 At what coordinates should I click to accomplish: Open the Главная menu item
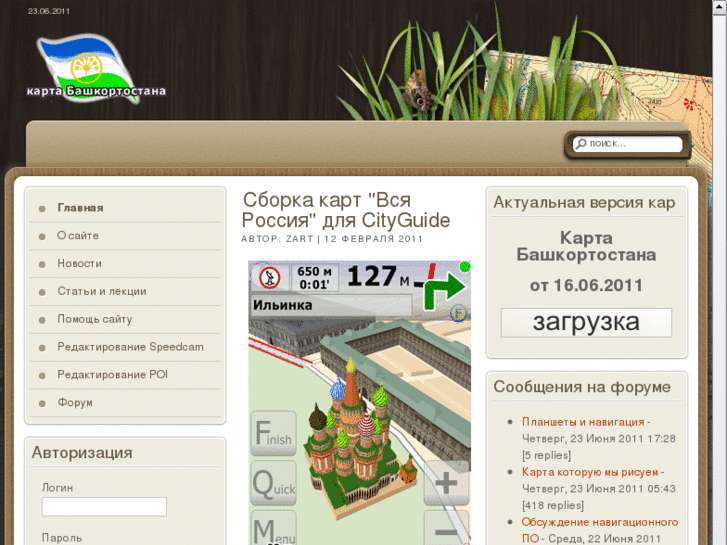pos(80,208)
